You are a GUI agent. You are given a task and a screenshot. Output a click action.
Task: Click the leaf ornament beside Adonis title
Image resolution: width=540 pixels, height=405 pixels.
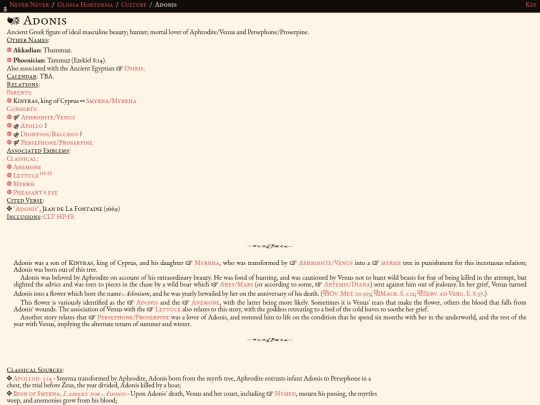click(13, 21)
